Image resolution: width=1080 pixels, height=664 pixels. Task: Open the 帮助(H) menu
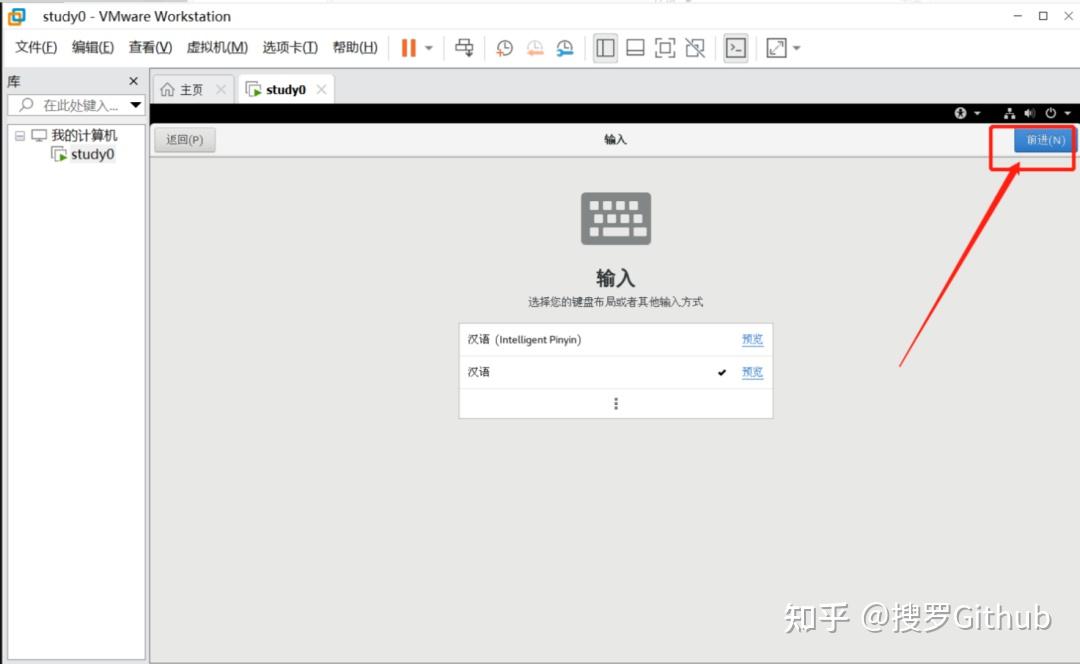point(355,47)
